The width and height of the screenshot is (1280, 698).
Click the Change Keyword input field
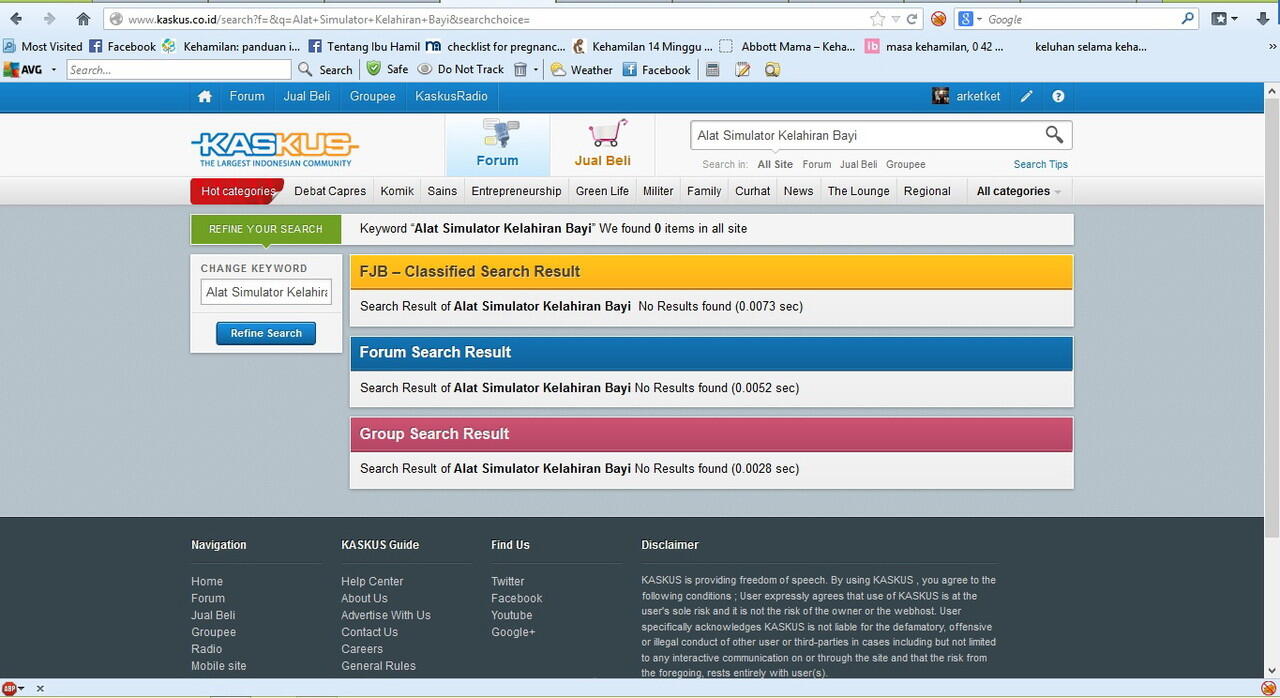click(x=266, y=292)
